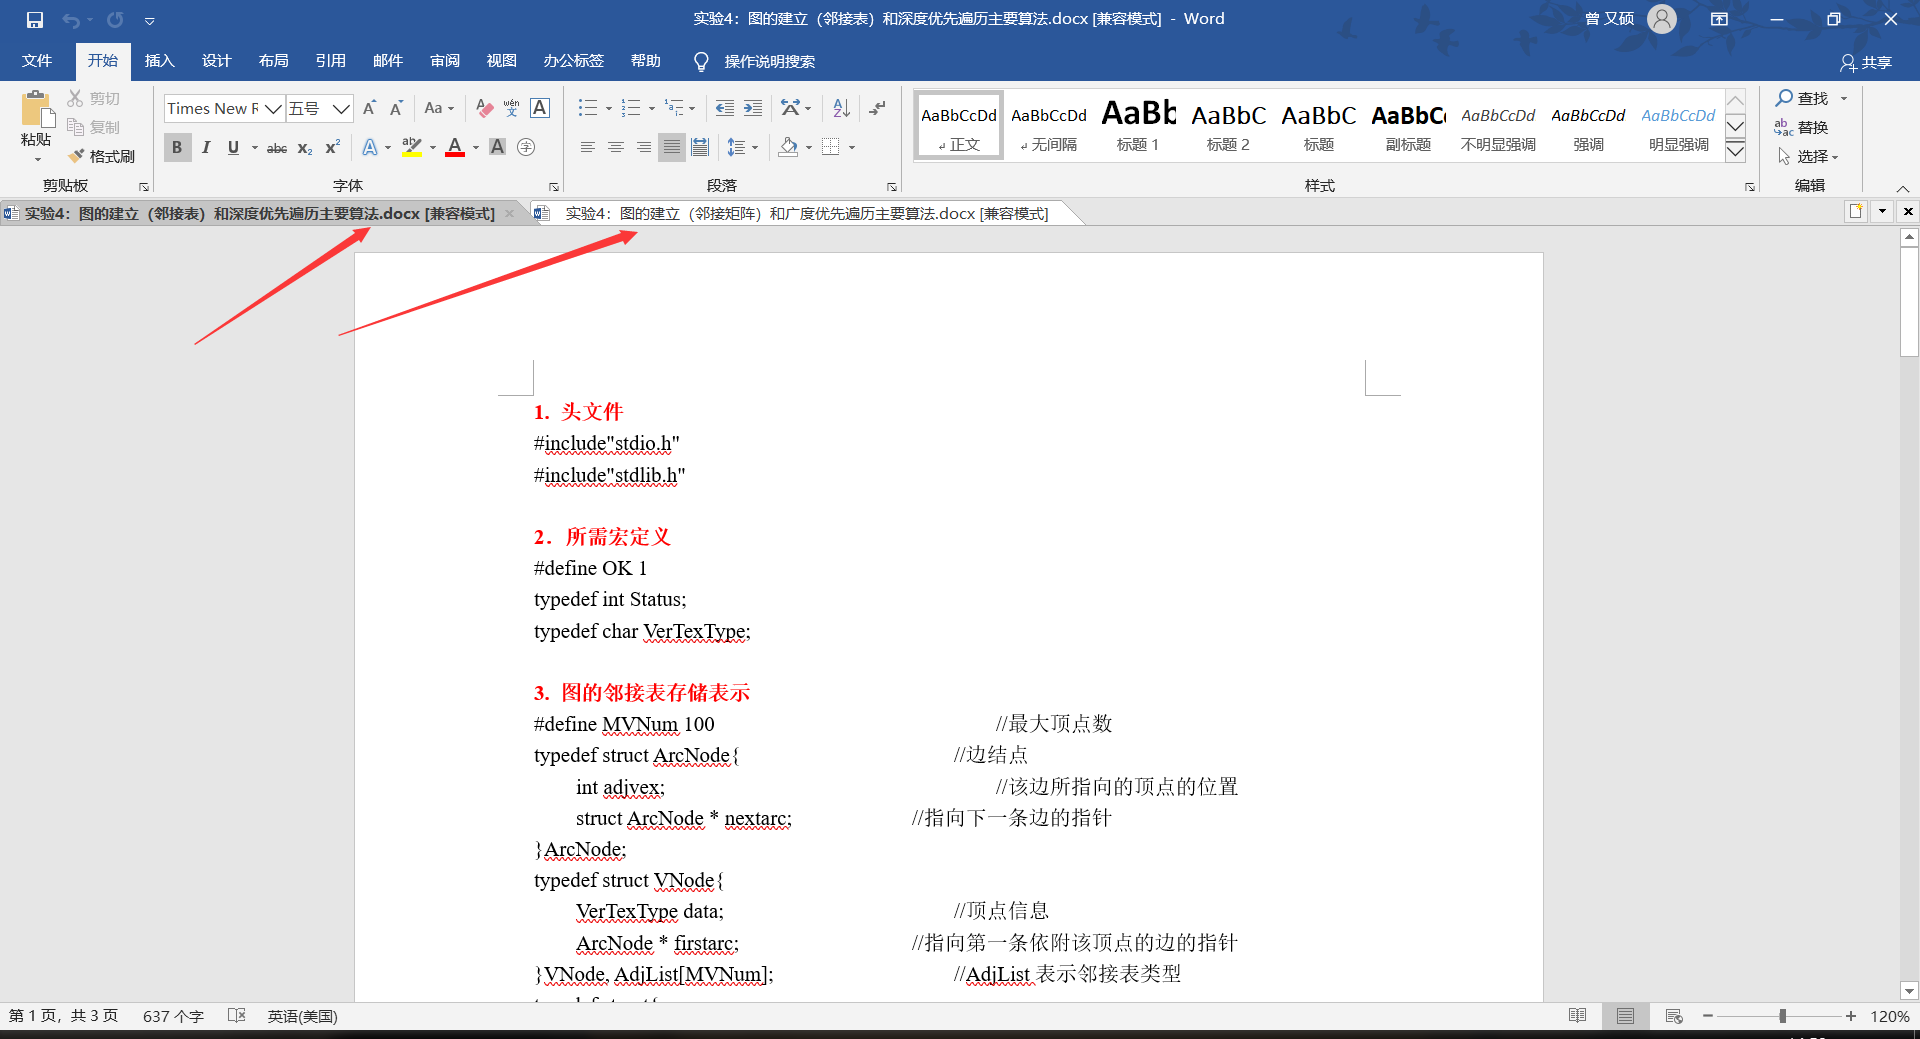Viewport: 1920px width, 1039px height.
Task: Click the Share button
Action: [x=1866, y=62]
